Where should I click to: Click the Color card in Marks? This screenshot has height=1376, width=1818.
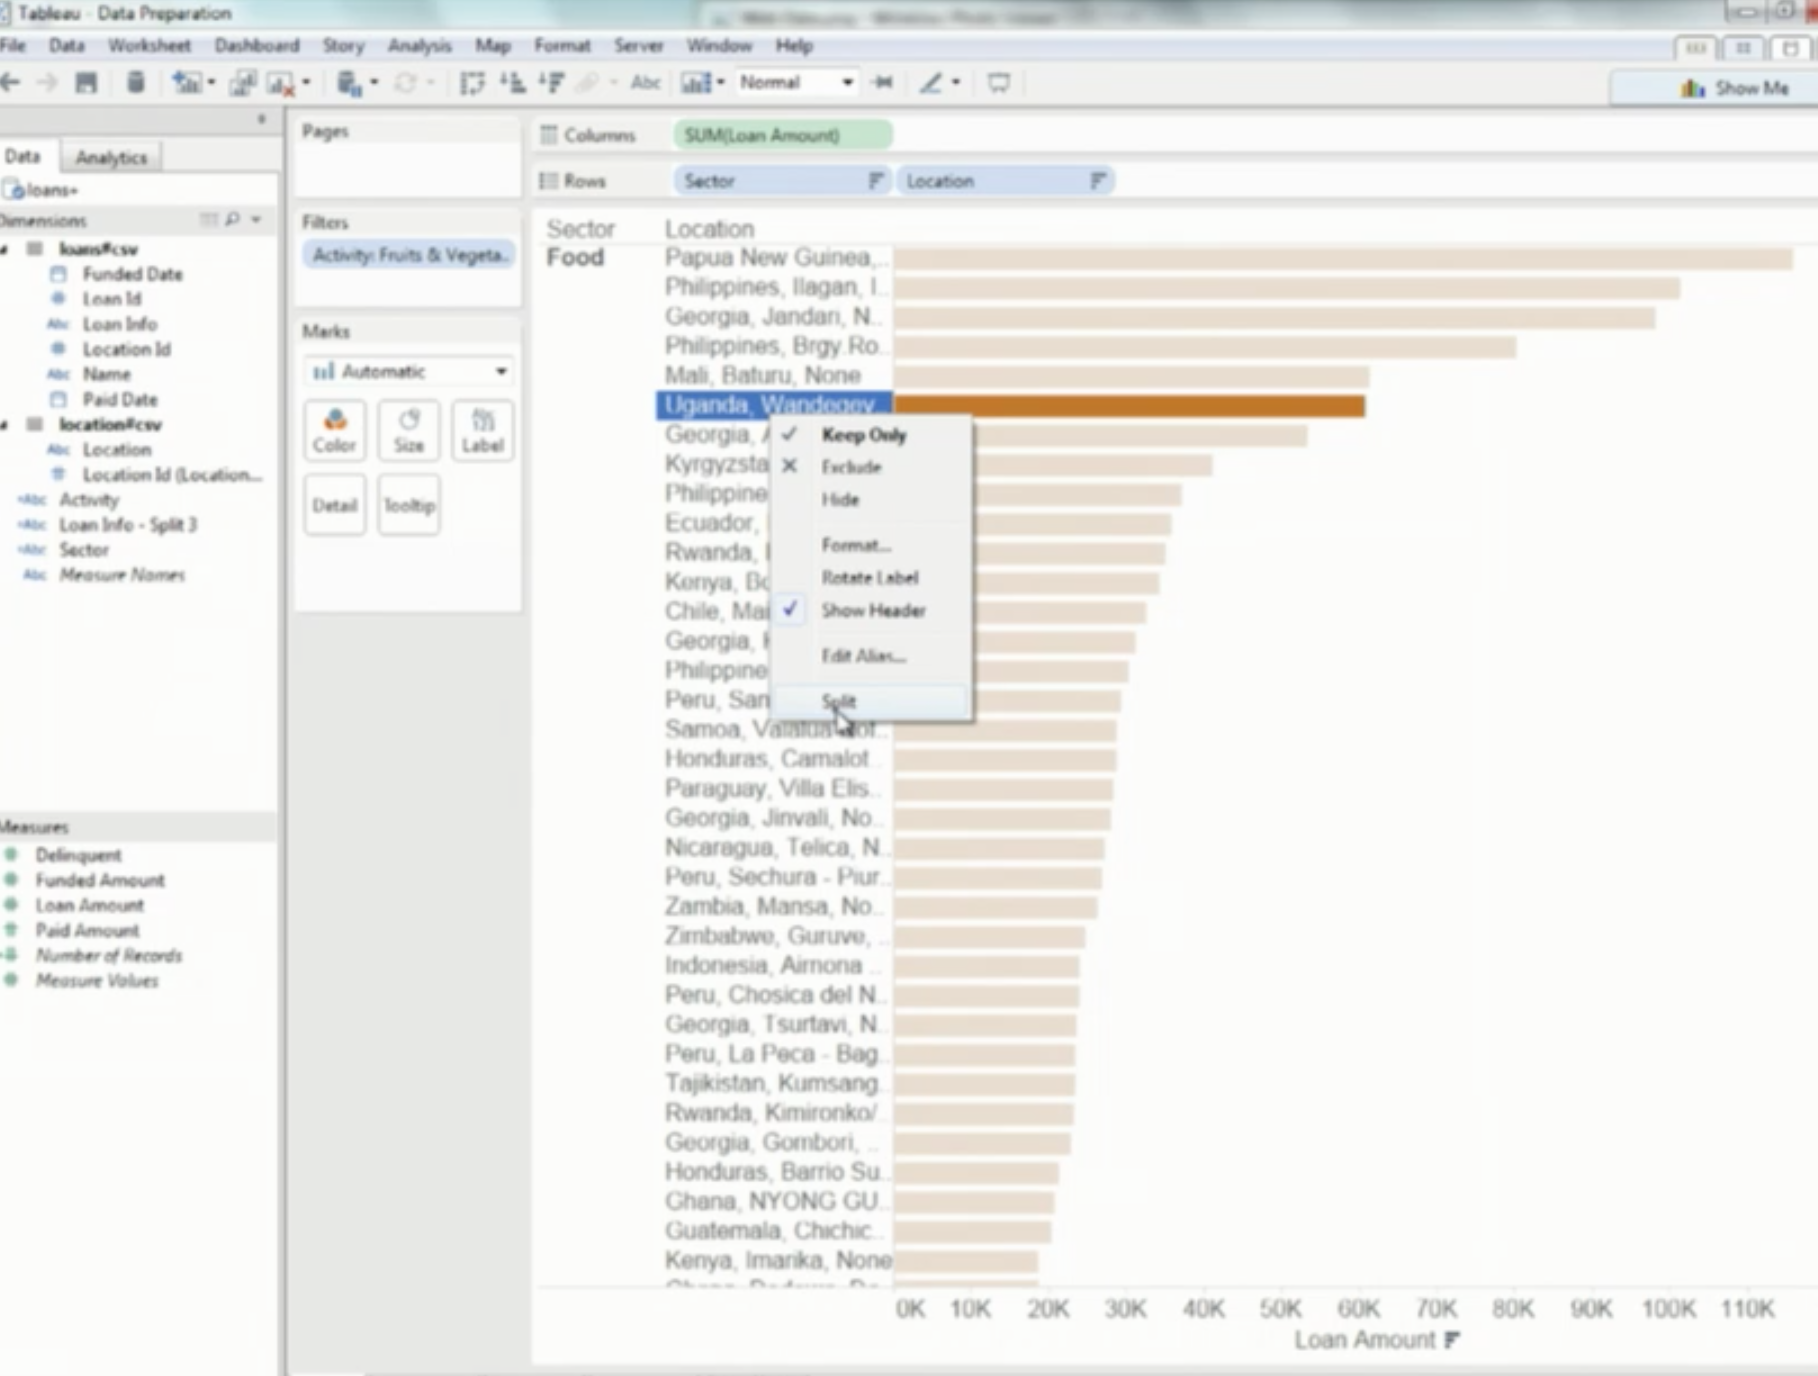point(334,431)
